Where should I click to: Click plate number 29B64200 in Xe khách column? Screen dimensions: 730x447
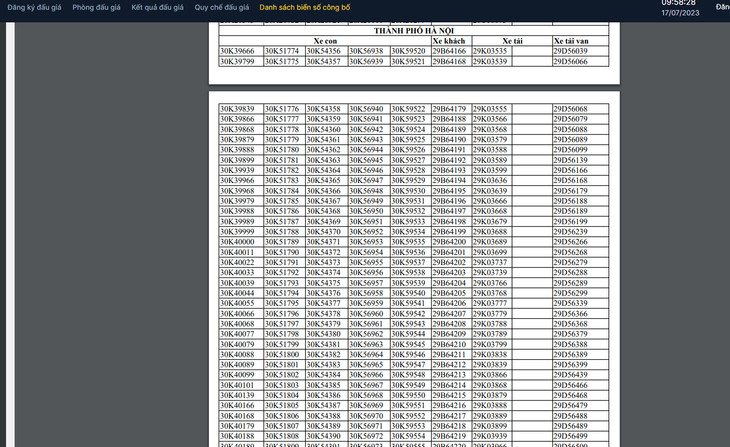449,242
